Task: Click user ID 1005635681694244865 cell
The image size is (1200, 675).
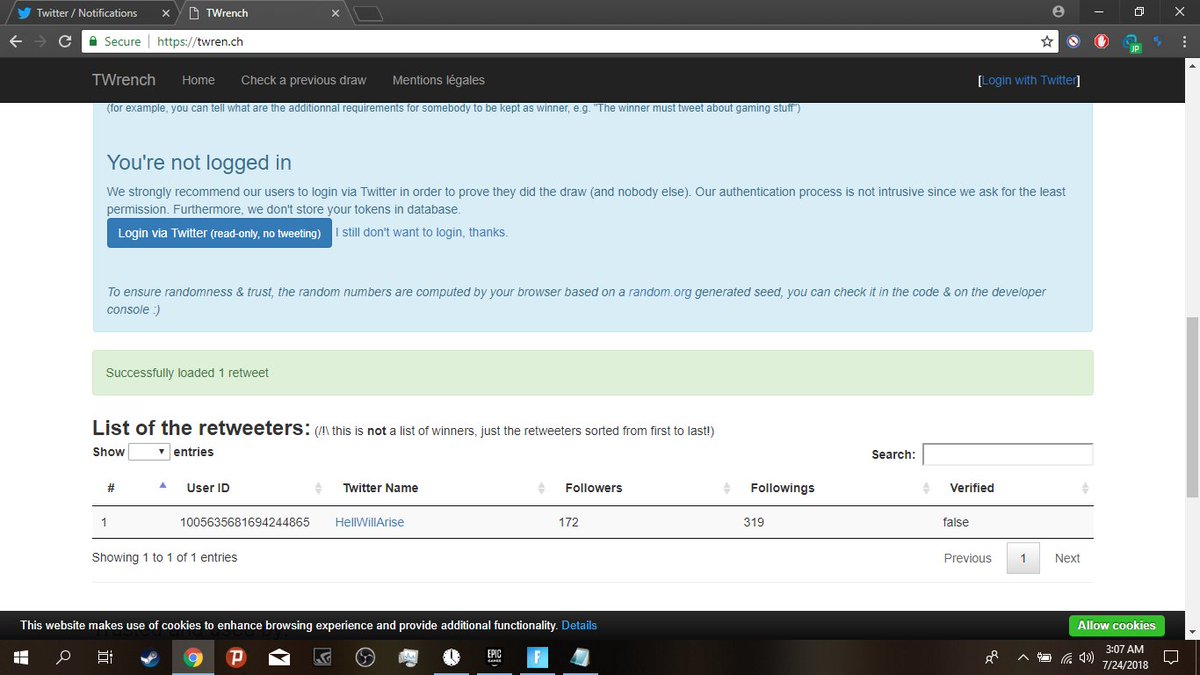Action: point(244,522)
